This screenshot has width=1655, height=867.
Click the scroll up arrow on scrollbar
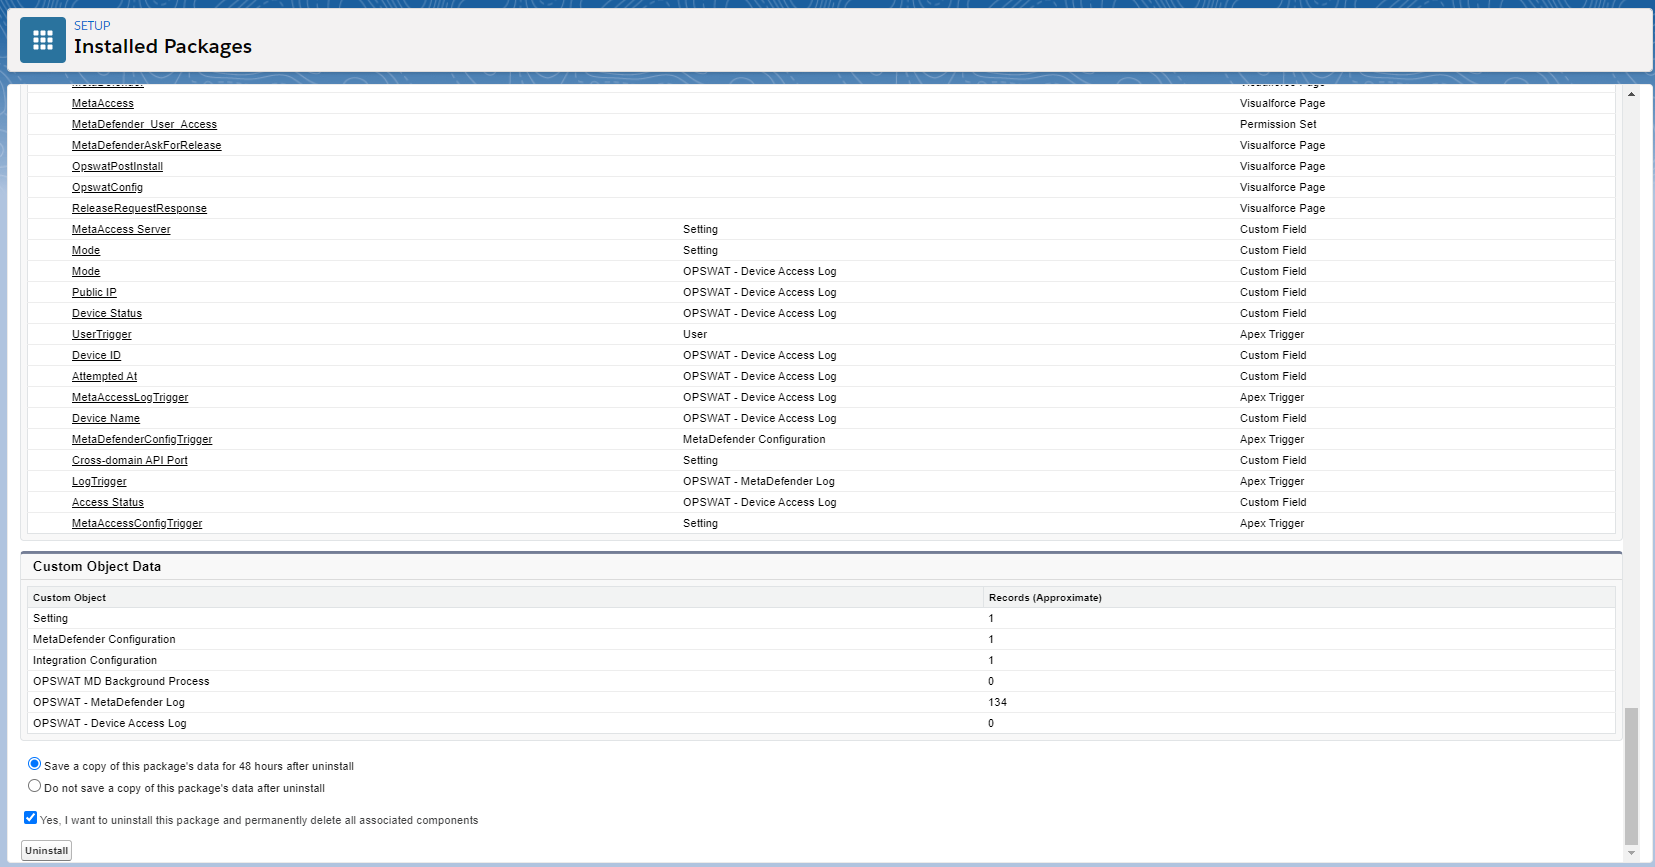click(x=1631, y=94)
